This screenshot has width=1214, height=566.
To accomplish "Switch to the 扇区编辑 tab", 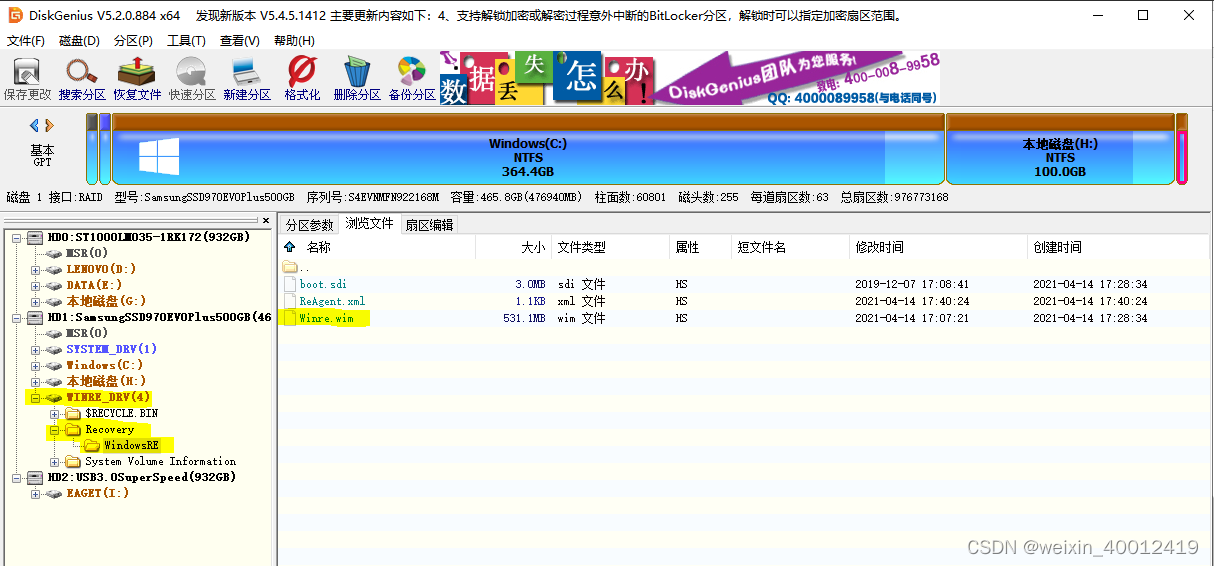I will (429, 225).
